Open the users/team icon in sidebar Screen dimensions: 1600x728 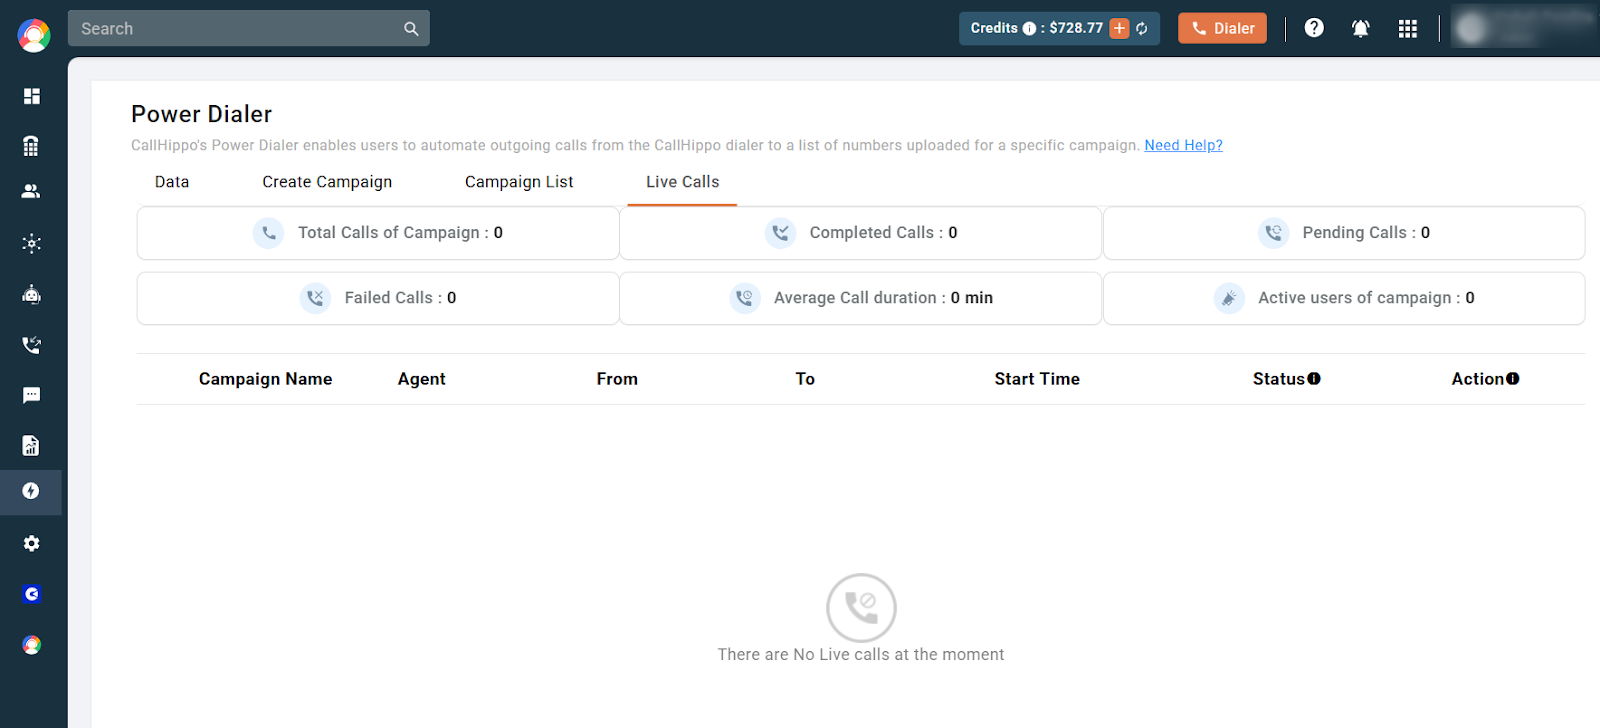[31, 191]
